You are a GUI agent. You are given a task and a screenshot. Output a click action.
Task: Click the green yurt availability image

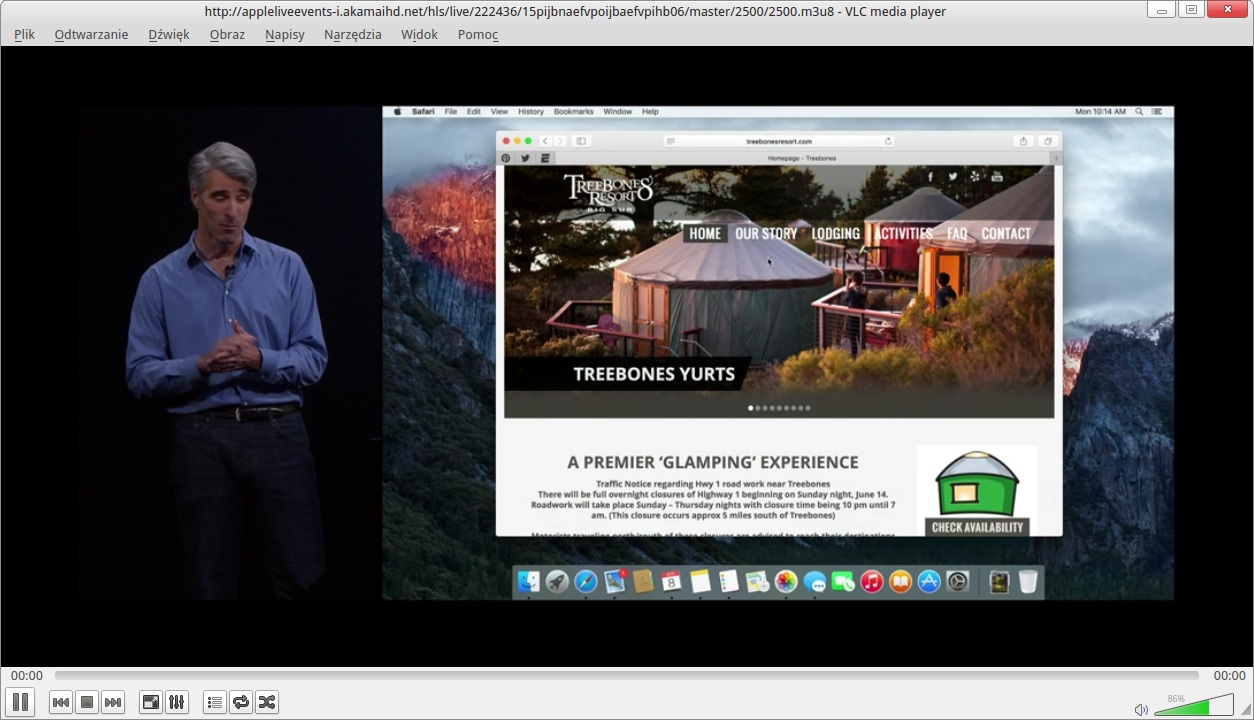(977, 483)
